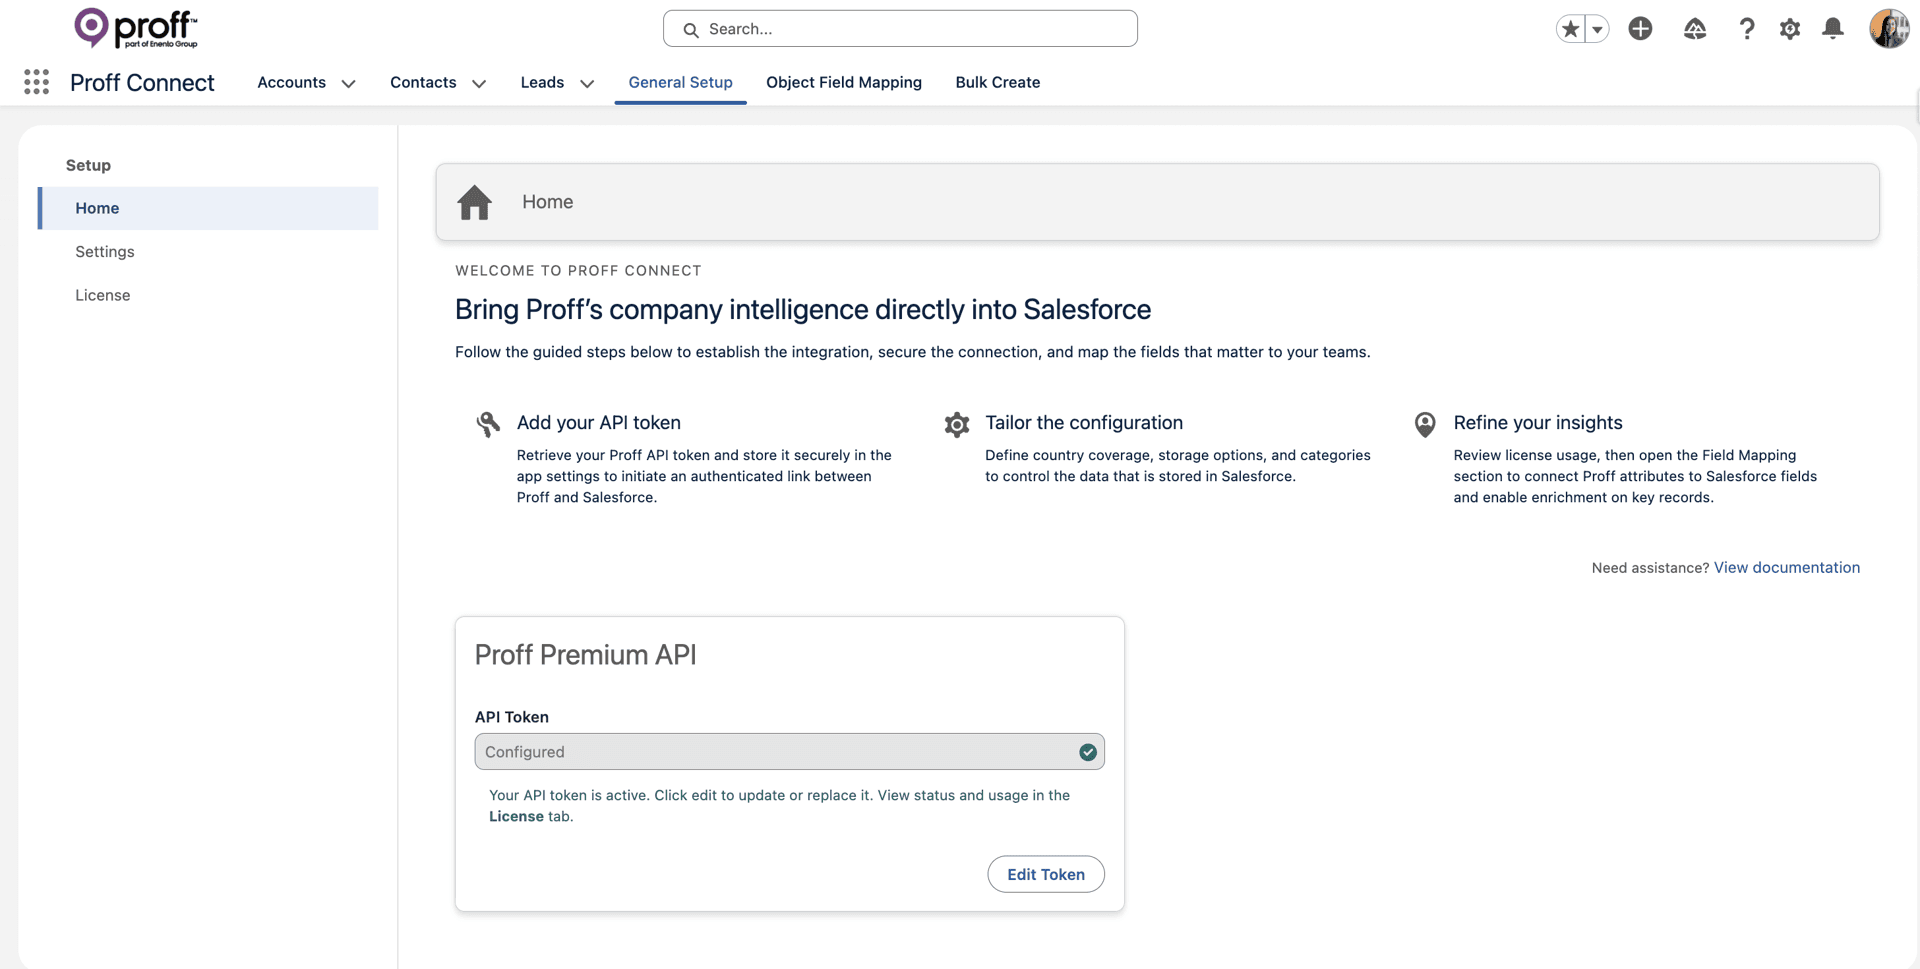Click the checkmark badge in the Configured field

[x=1088, y=752]
